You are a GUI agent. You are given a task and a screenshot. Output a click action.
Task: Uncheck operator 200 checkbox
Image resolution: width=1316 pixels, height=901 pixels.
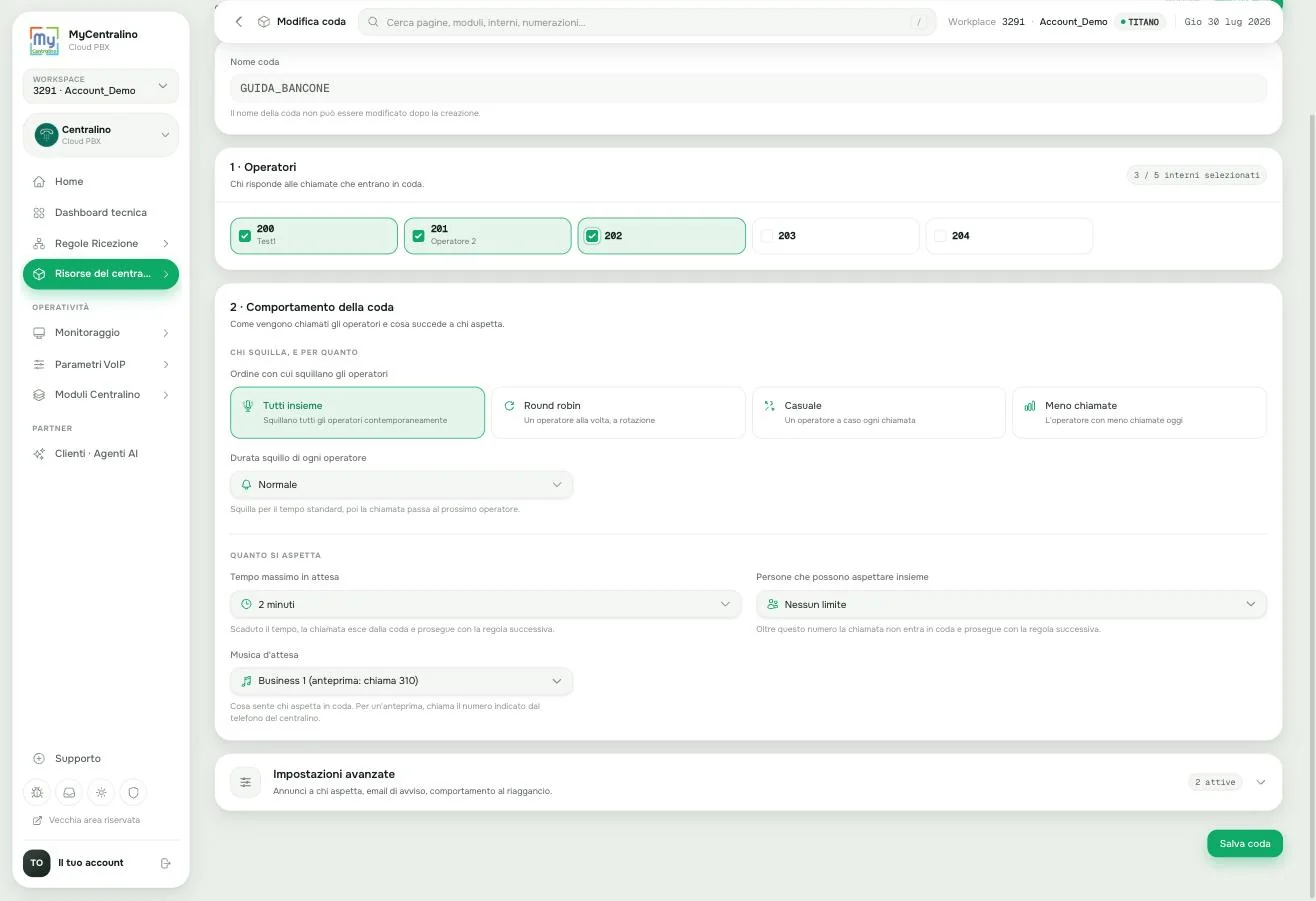coord(245,236)
